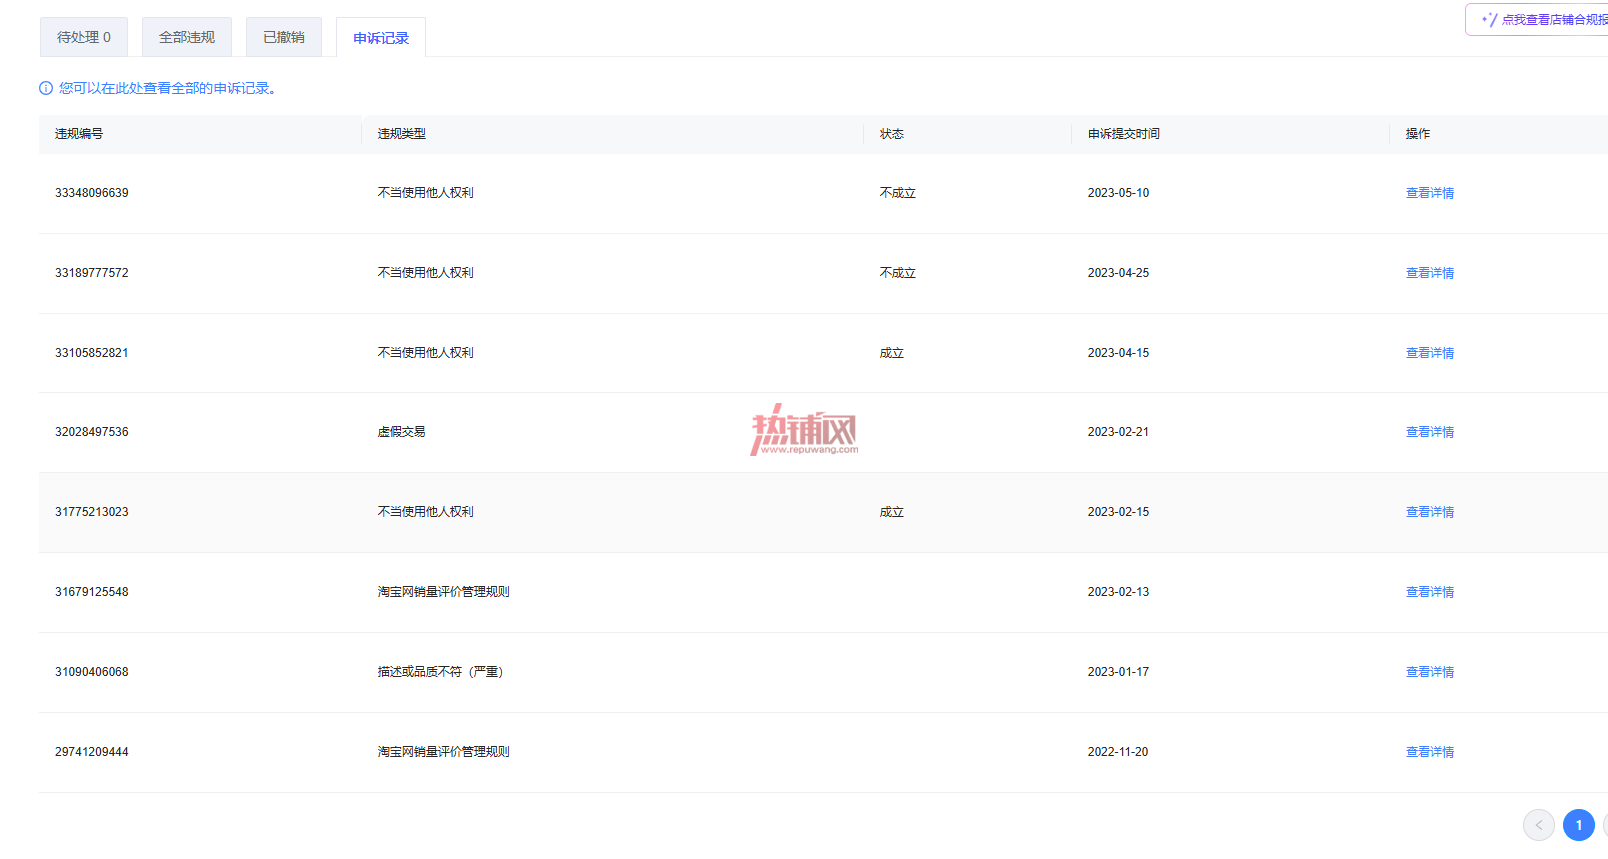Image resolution: width=1608 pixels, height=859 pixels.
Task: Open 查看详情 for record 29741209444
Action: (1430, 752)
